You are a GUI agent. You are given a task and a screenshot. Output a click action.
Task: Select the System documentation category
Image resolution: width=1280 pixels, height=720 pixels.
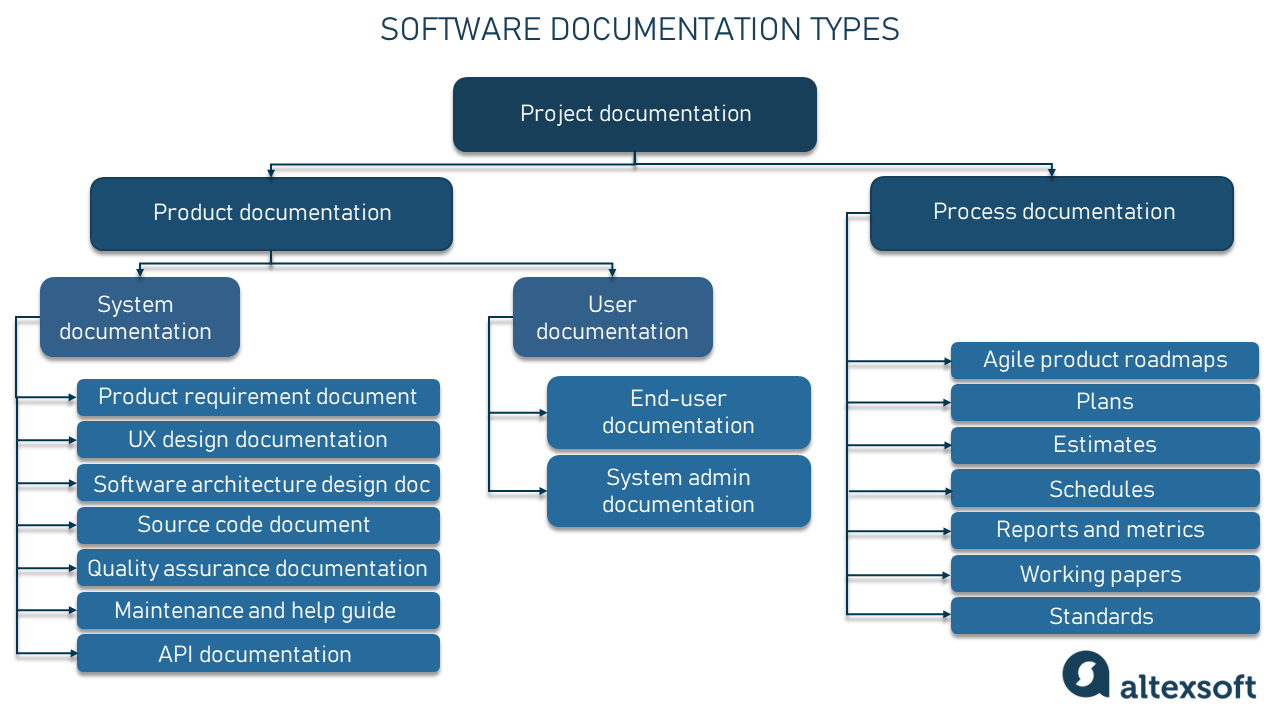point(139,317)
